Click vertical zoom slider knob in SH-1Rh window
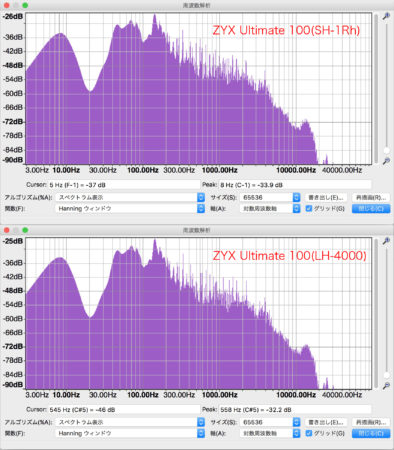 [386, 151]
